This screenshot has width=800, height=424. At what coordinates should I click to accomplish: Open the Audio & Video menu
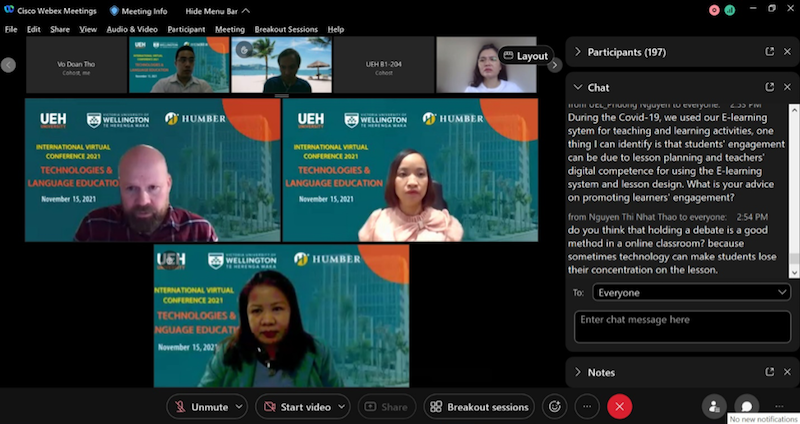(x=132, y=30)
